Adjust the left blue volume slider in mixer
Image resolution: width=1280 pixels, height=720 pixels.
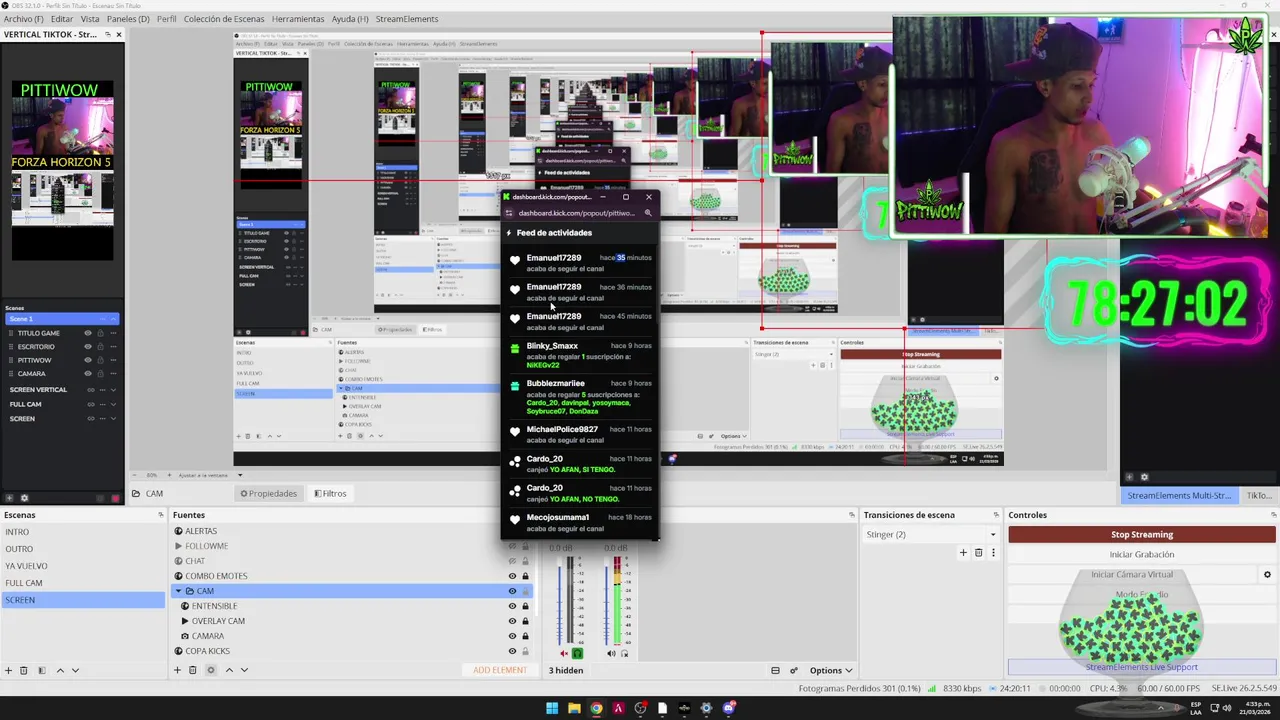(x=560, y=602)
